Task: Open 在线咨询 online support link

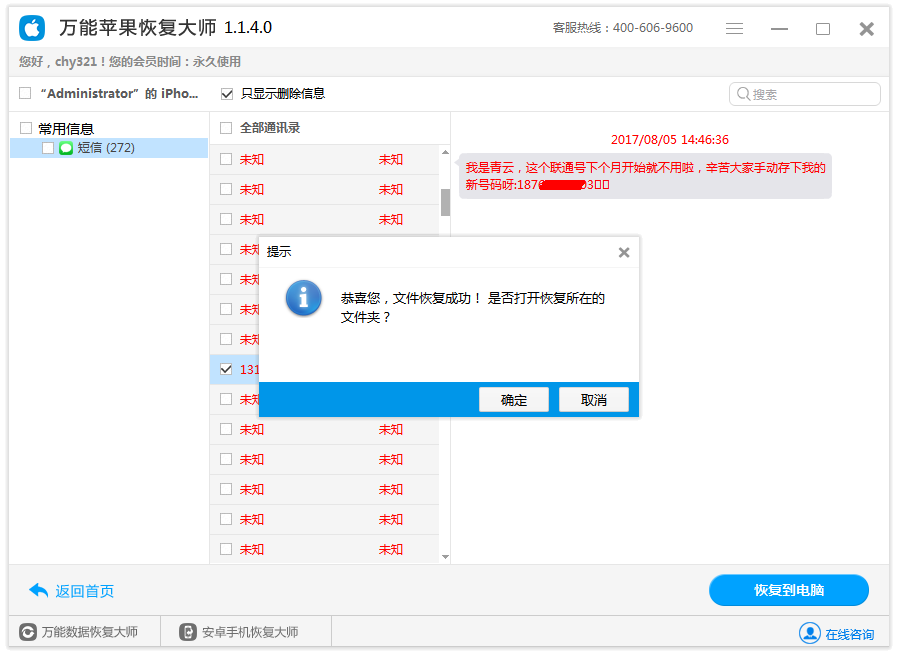Action: (x=849, y=634)
